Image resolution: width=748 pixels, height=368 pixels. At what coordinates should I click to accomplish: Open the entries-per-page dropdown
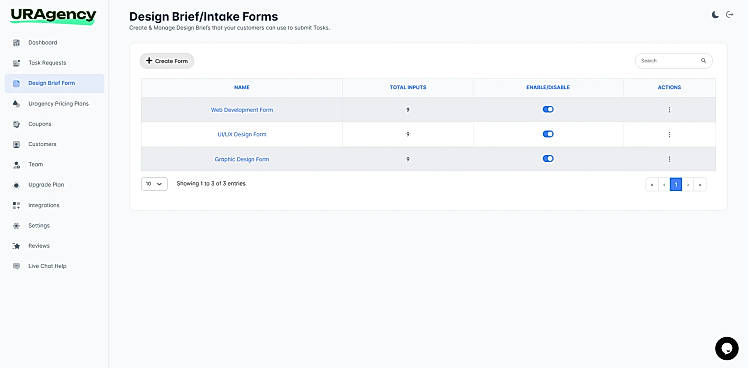154,184
